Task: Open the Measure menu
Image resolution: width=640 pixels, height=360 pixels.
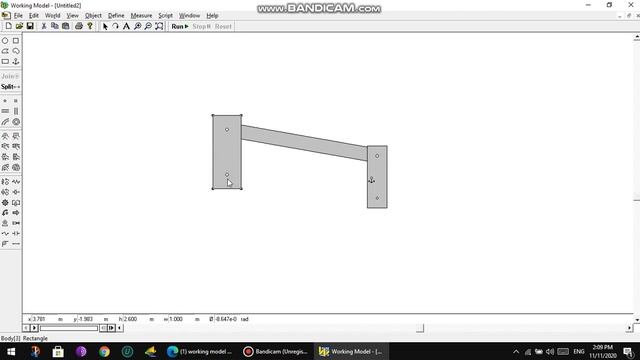Action: click(x=141, y=16)
